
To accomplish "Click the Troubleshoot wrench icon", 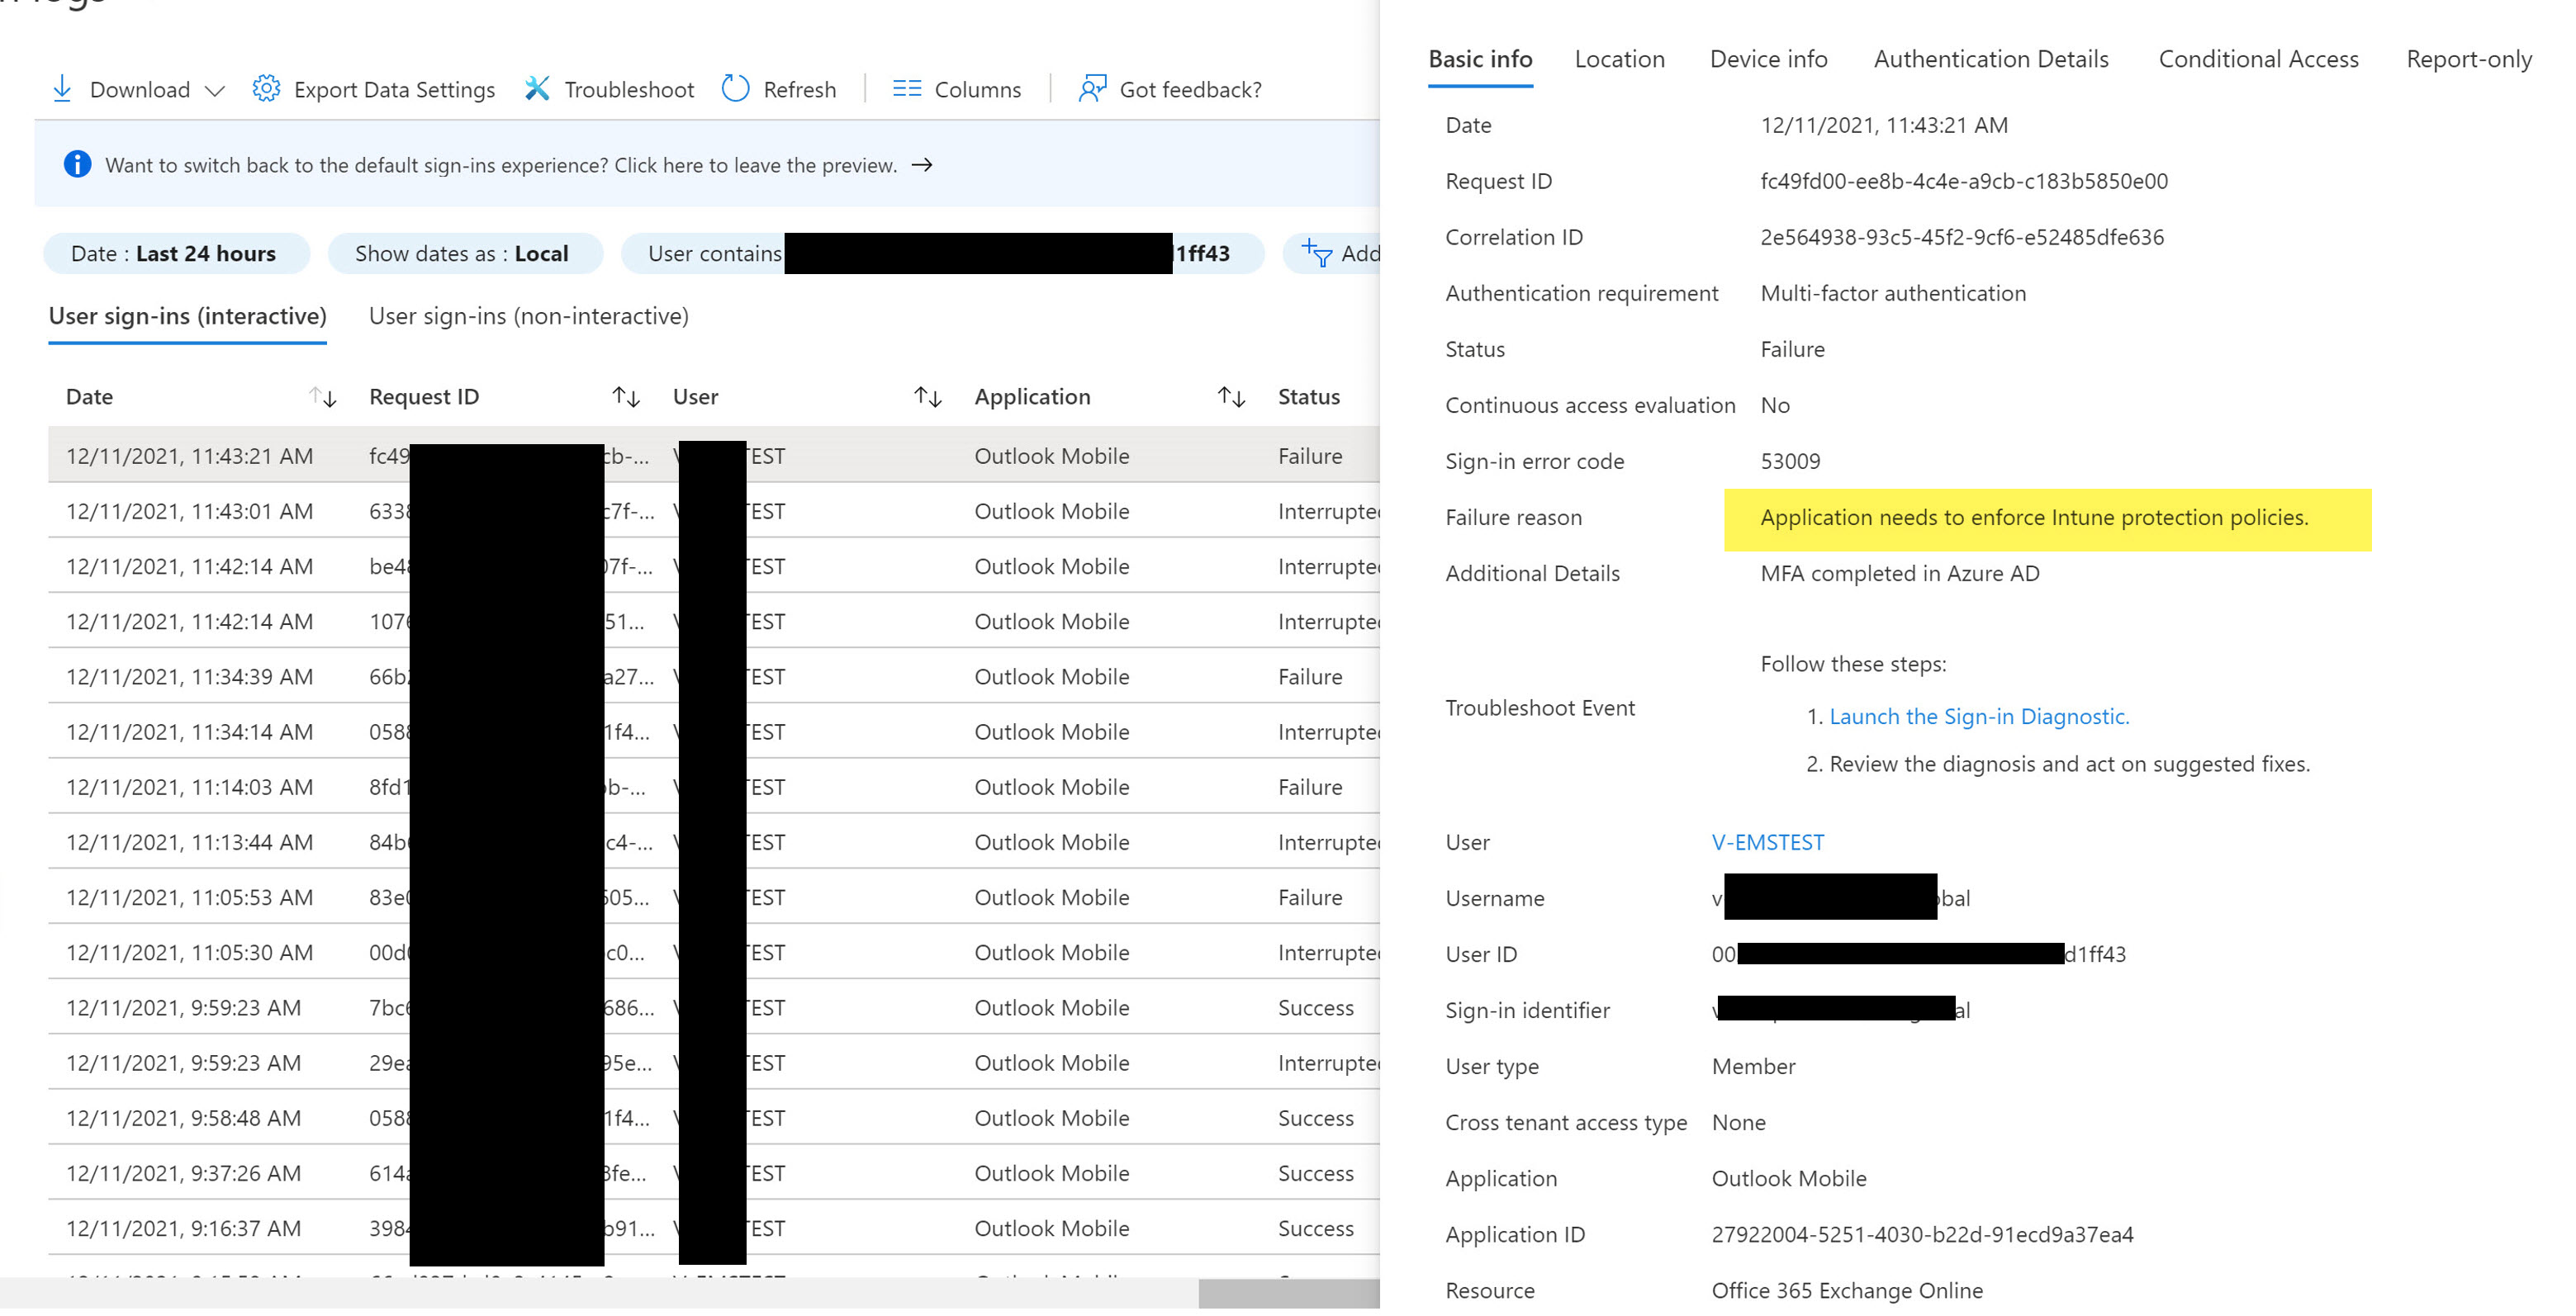I will 538,89.
